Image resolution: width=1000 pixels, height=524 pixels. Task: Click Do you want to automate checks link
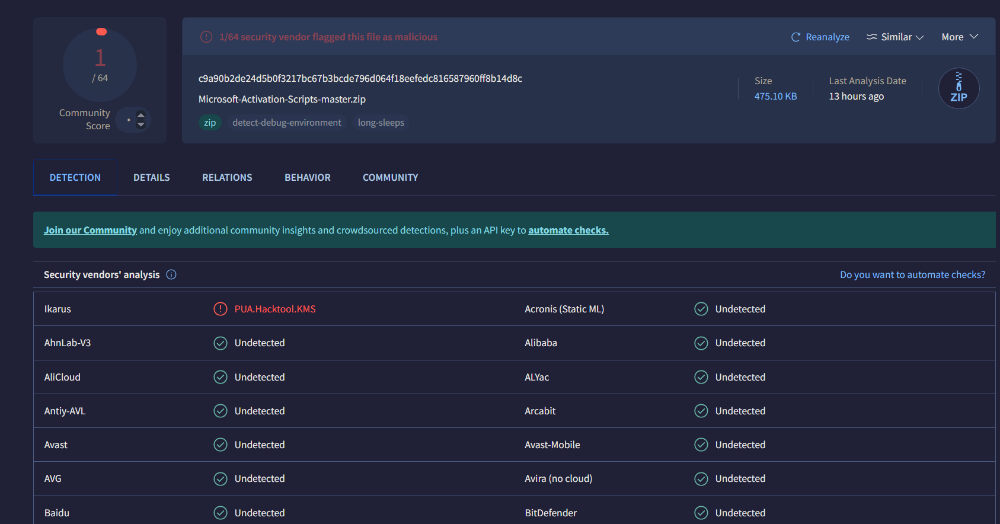(912, 275)
